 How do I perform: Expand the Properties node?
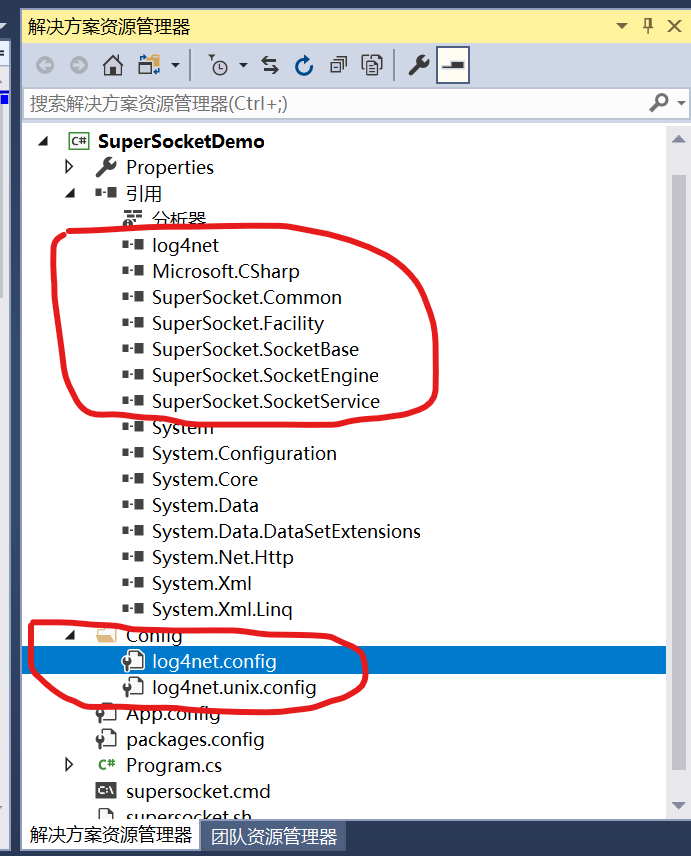68,167
